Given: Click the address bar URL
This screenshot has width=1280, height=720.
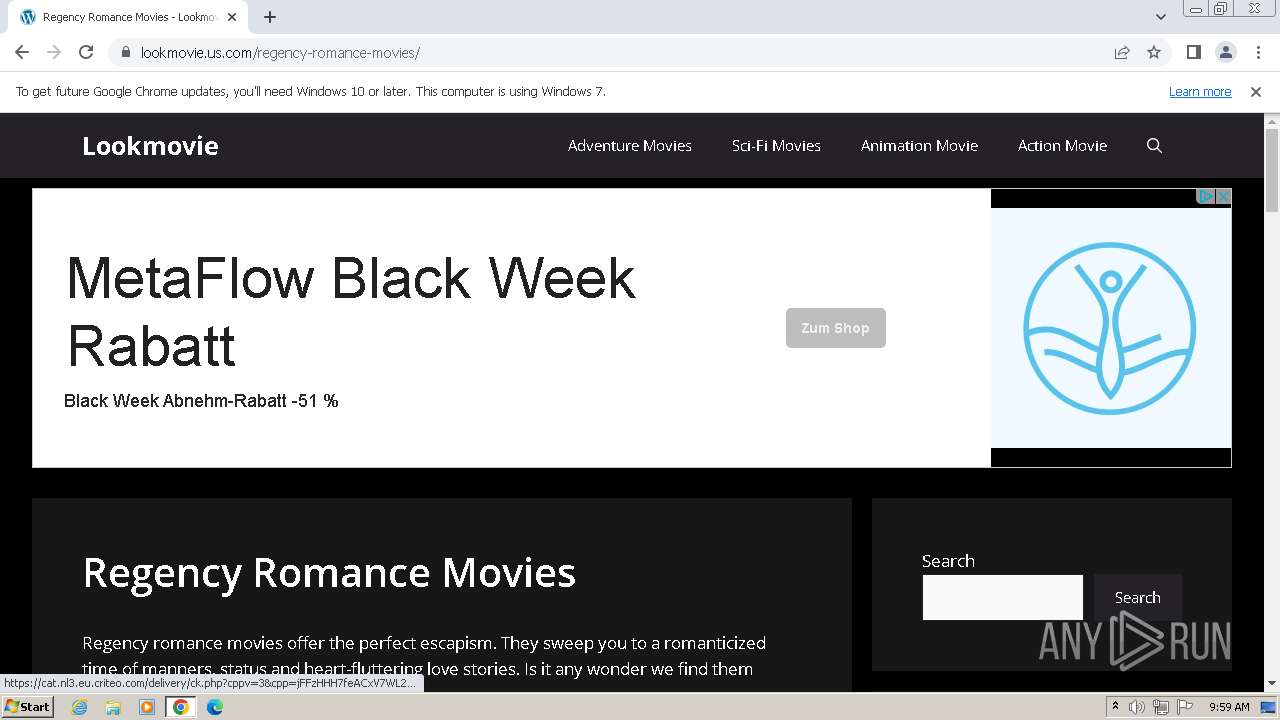Looking at the screenshot, I should [280, 53].
